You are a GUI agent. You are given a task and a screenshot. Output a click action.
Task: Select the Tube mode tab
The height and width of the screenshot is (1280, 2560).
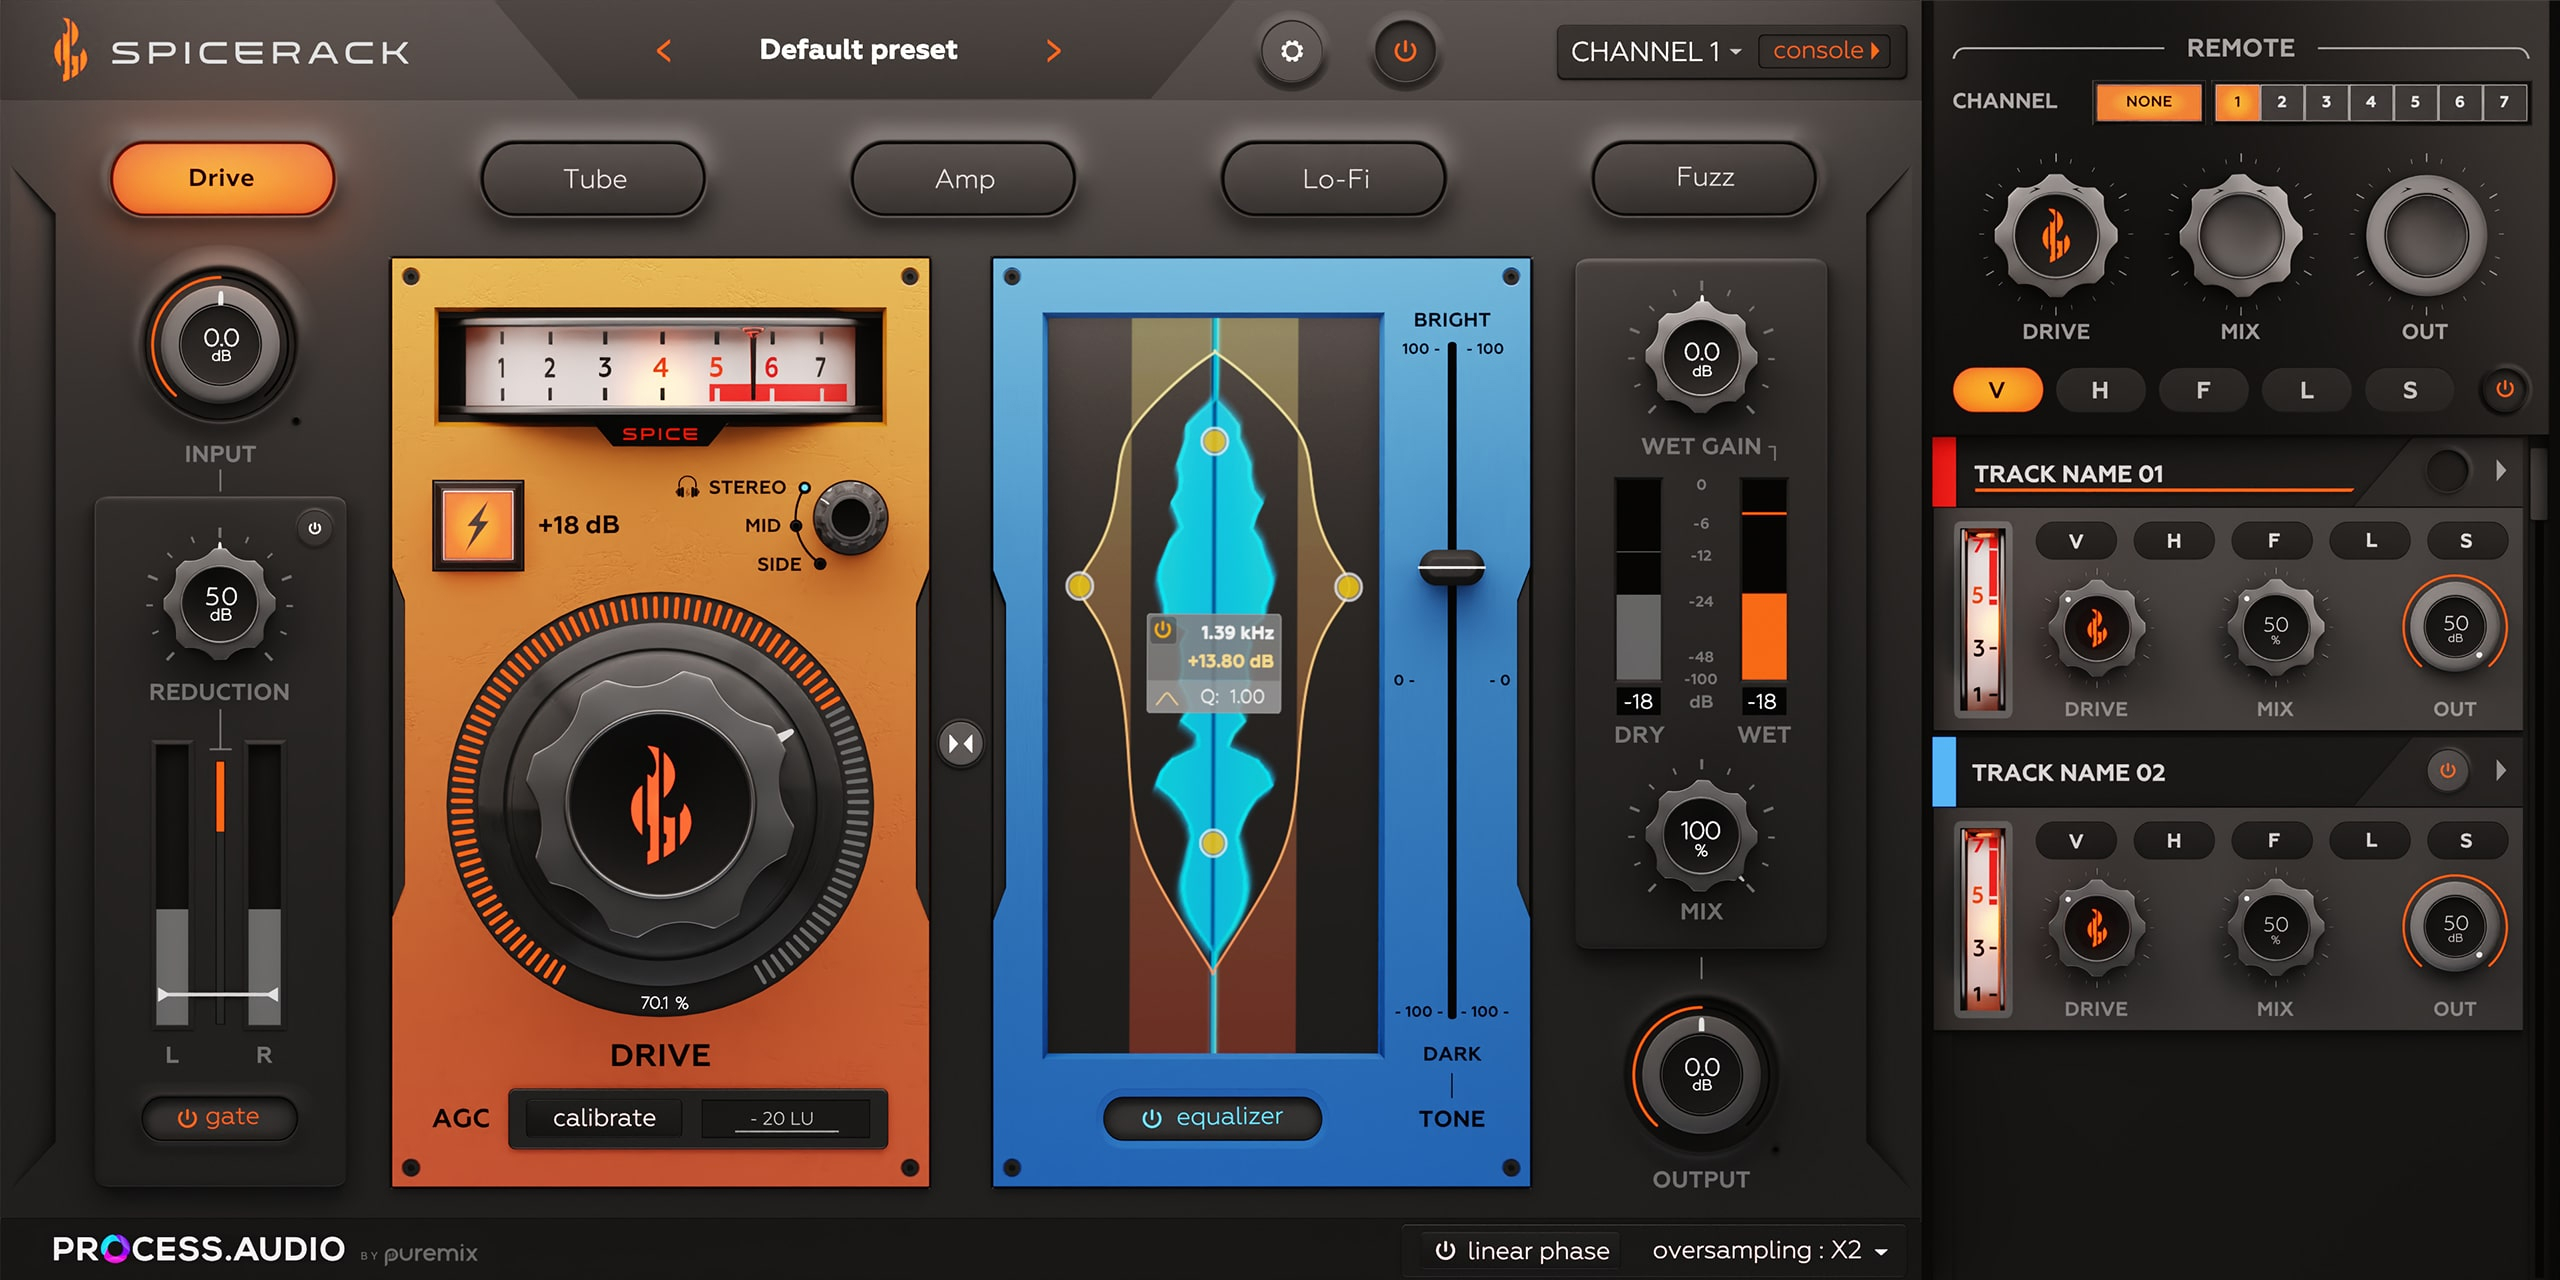coord(594,179)
